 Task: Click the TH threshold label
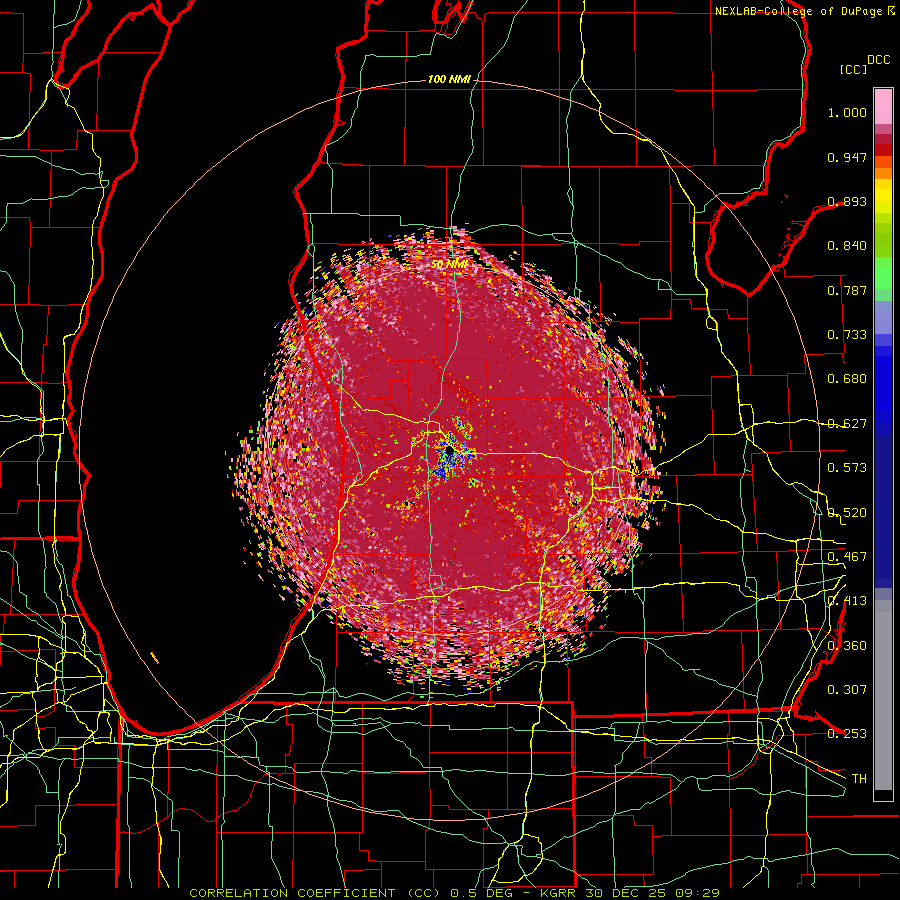[859, 779]
